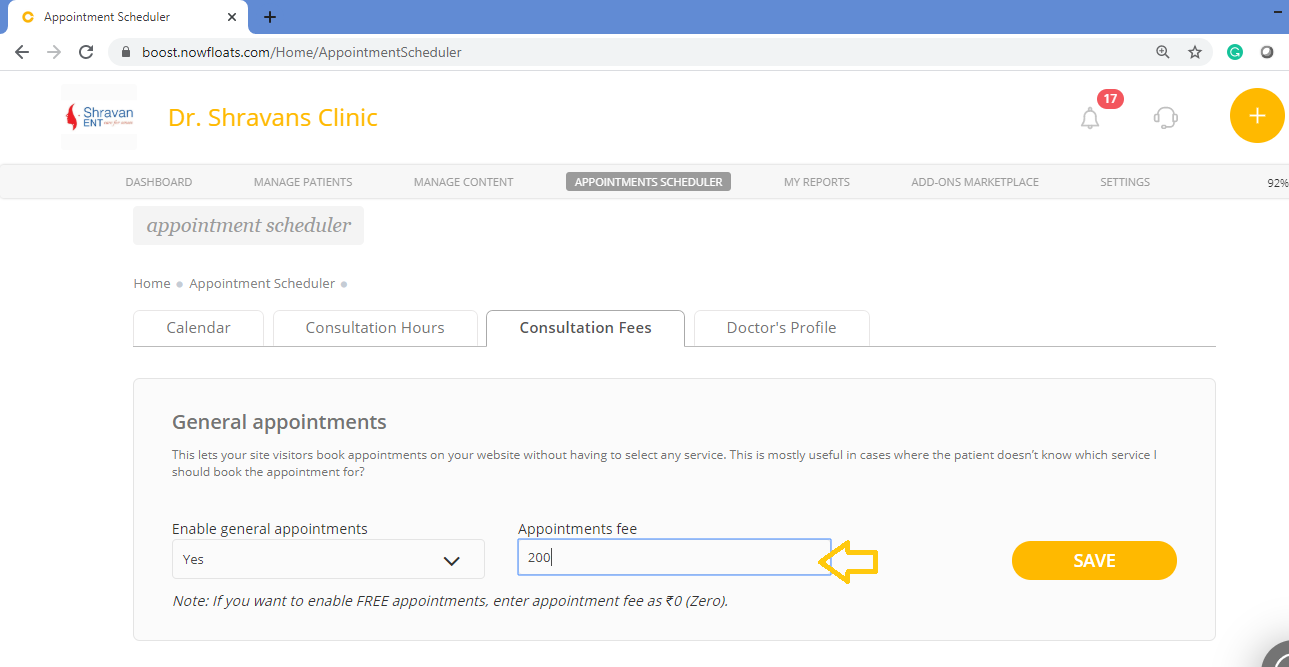Open the browser zoom magnifier icon
This screenshot has width=1289, height=667.
coord(1163,52)
